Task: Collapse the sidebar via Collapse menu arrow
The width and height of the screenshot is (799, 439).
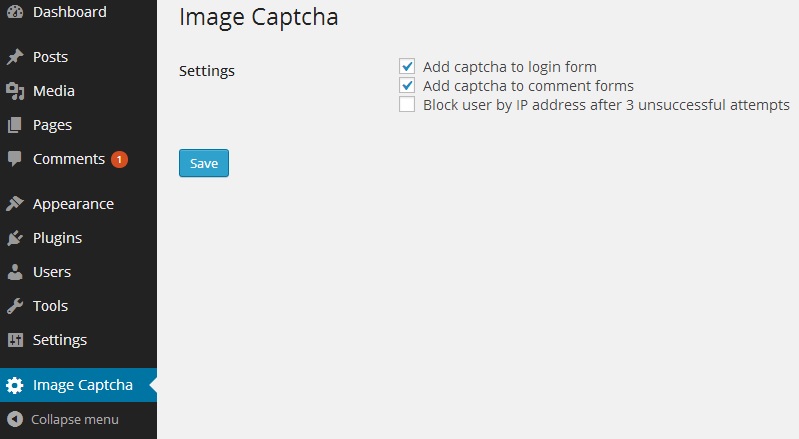Action: tap(15, 419)
